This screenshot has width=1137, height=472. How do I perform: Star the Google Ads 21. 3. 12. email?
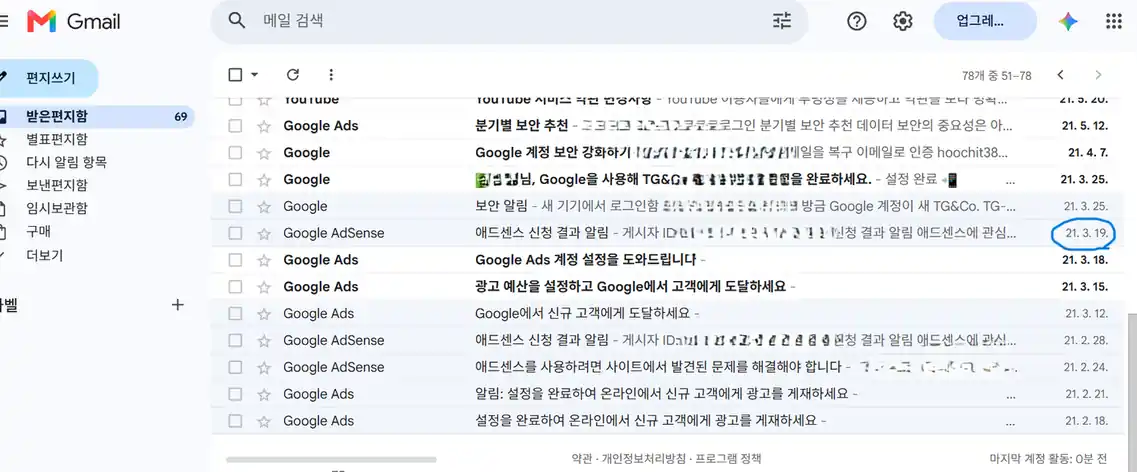click(264, 314)
